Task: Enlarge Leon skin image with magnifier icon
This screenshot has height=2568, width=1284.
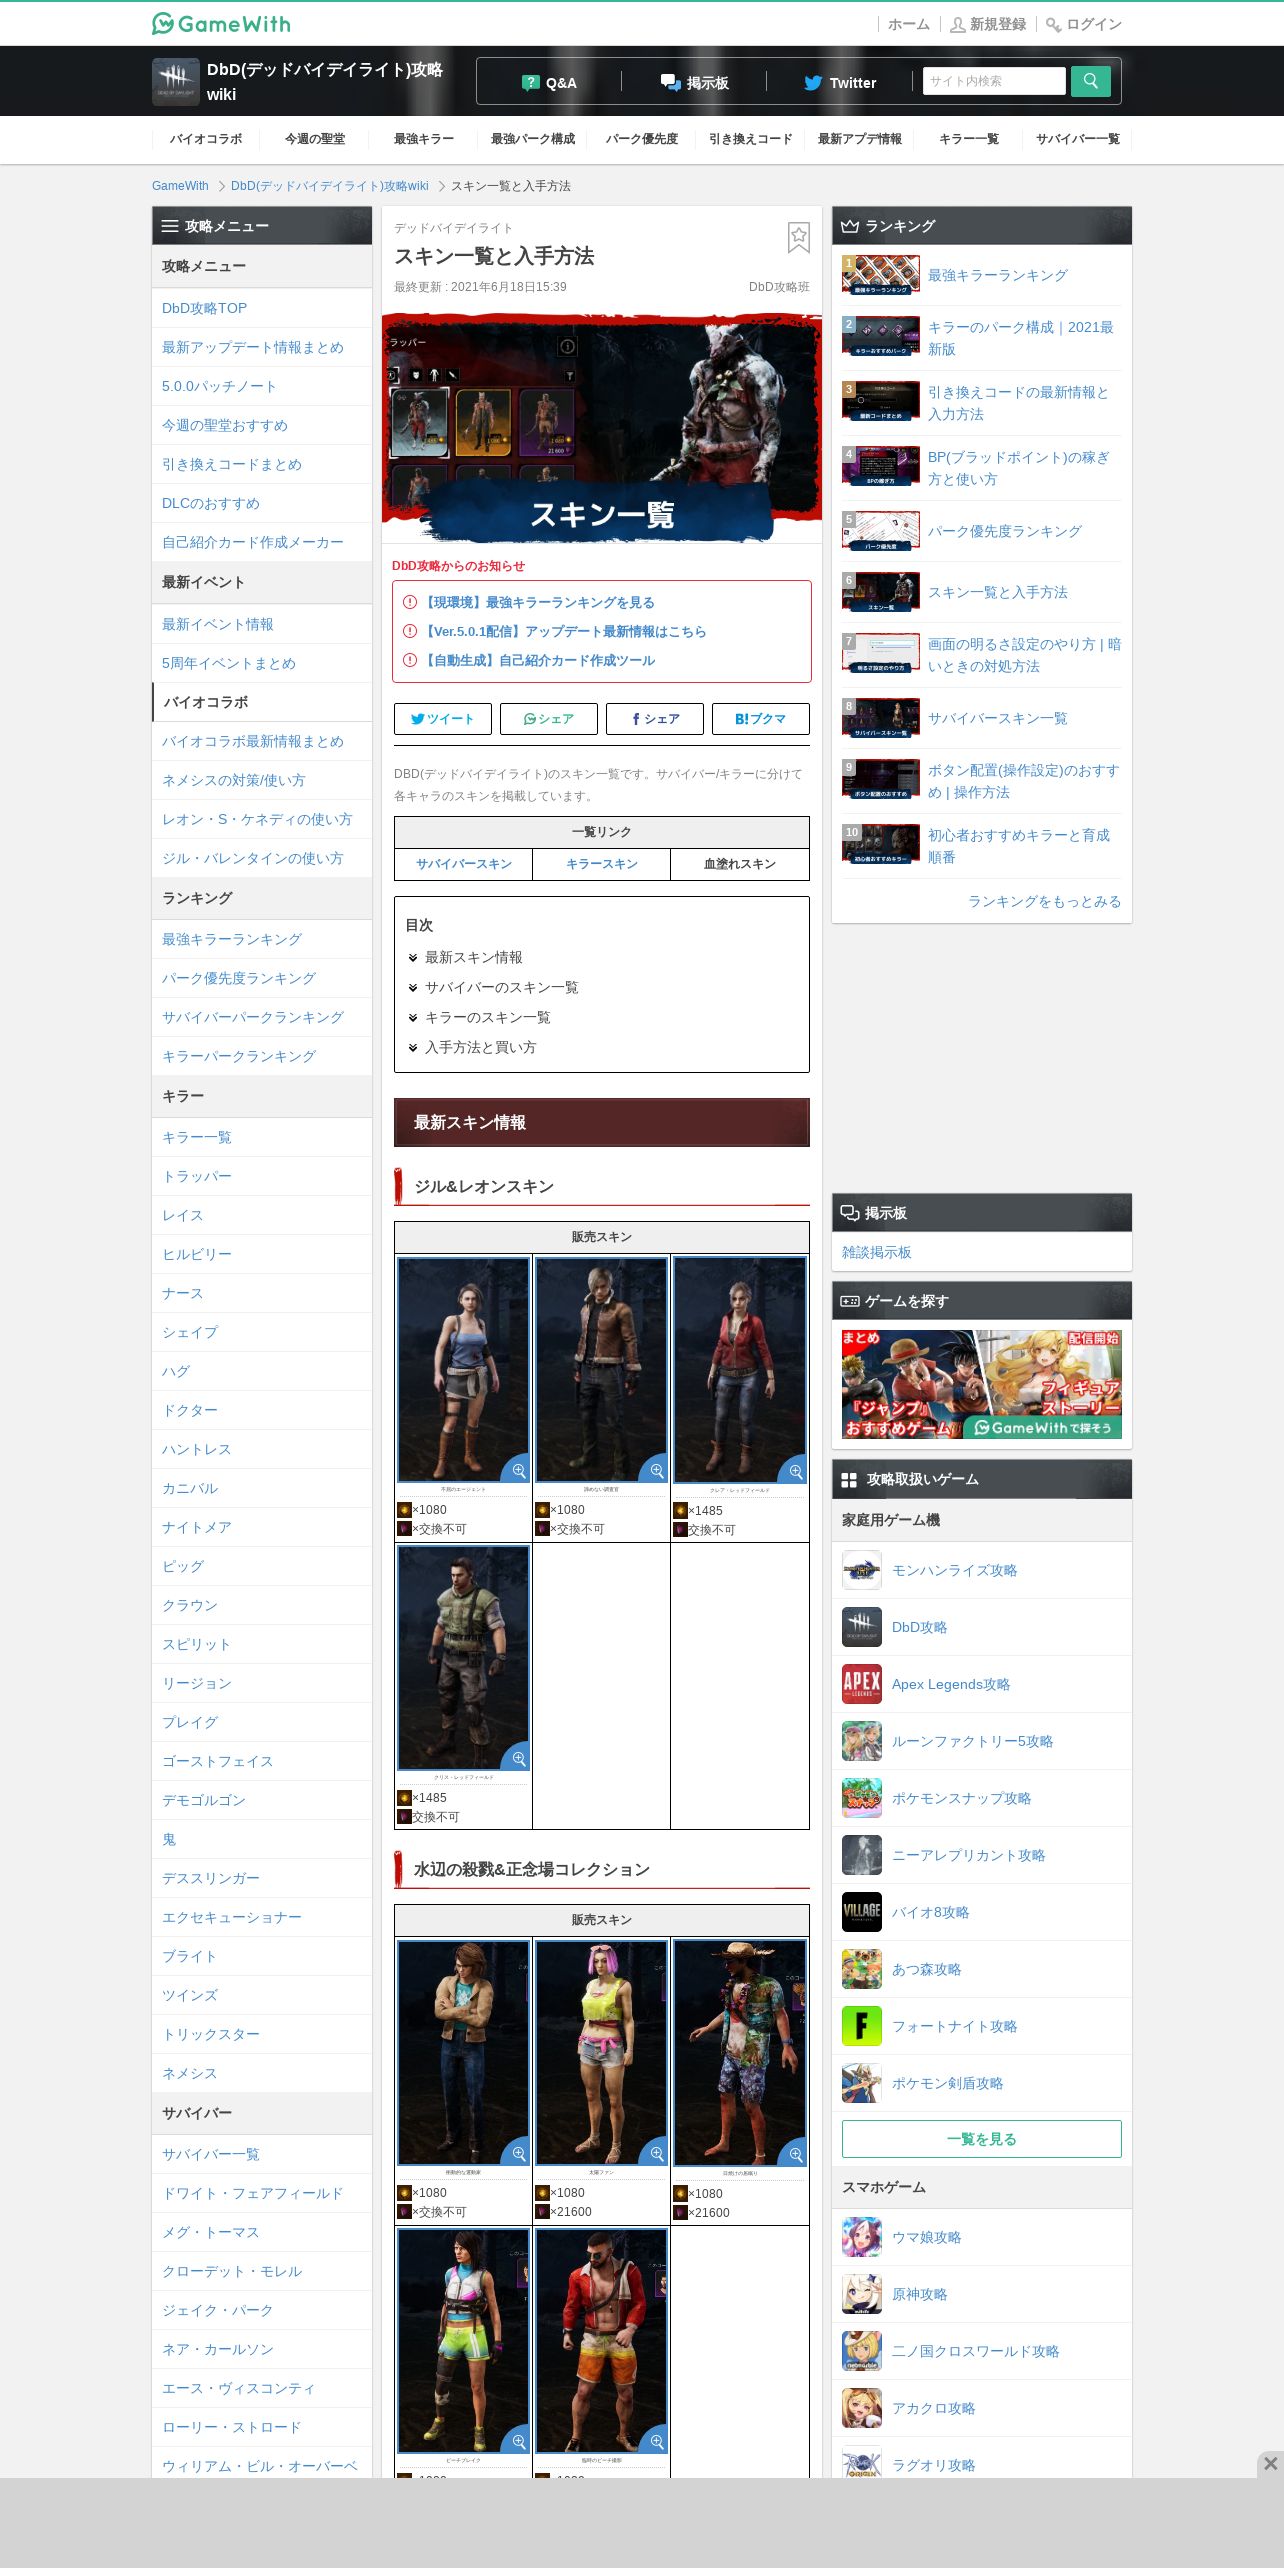Action: click(656, 1470)
